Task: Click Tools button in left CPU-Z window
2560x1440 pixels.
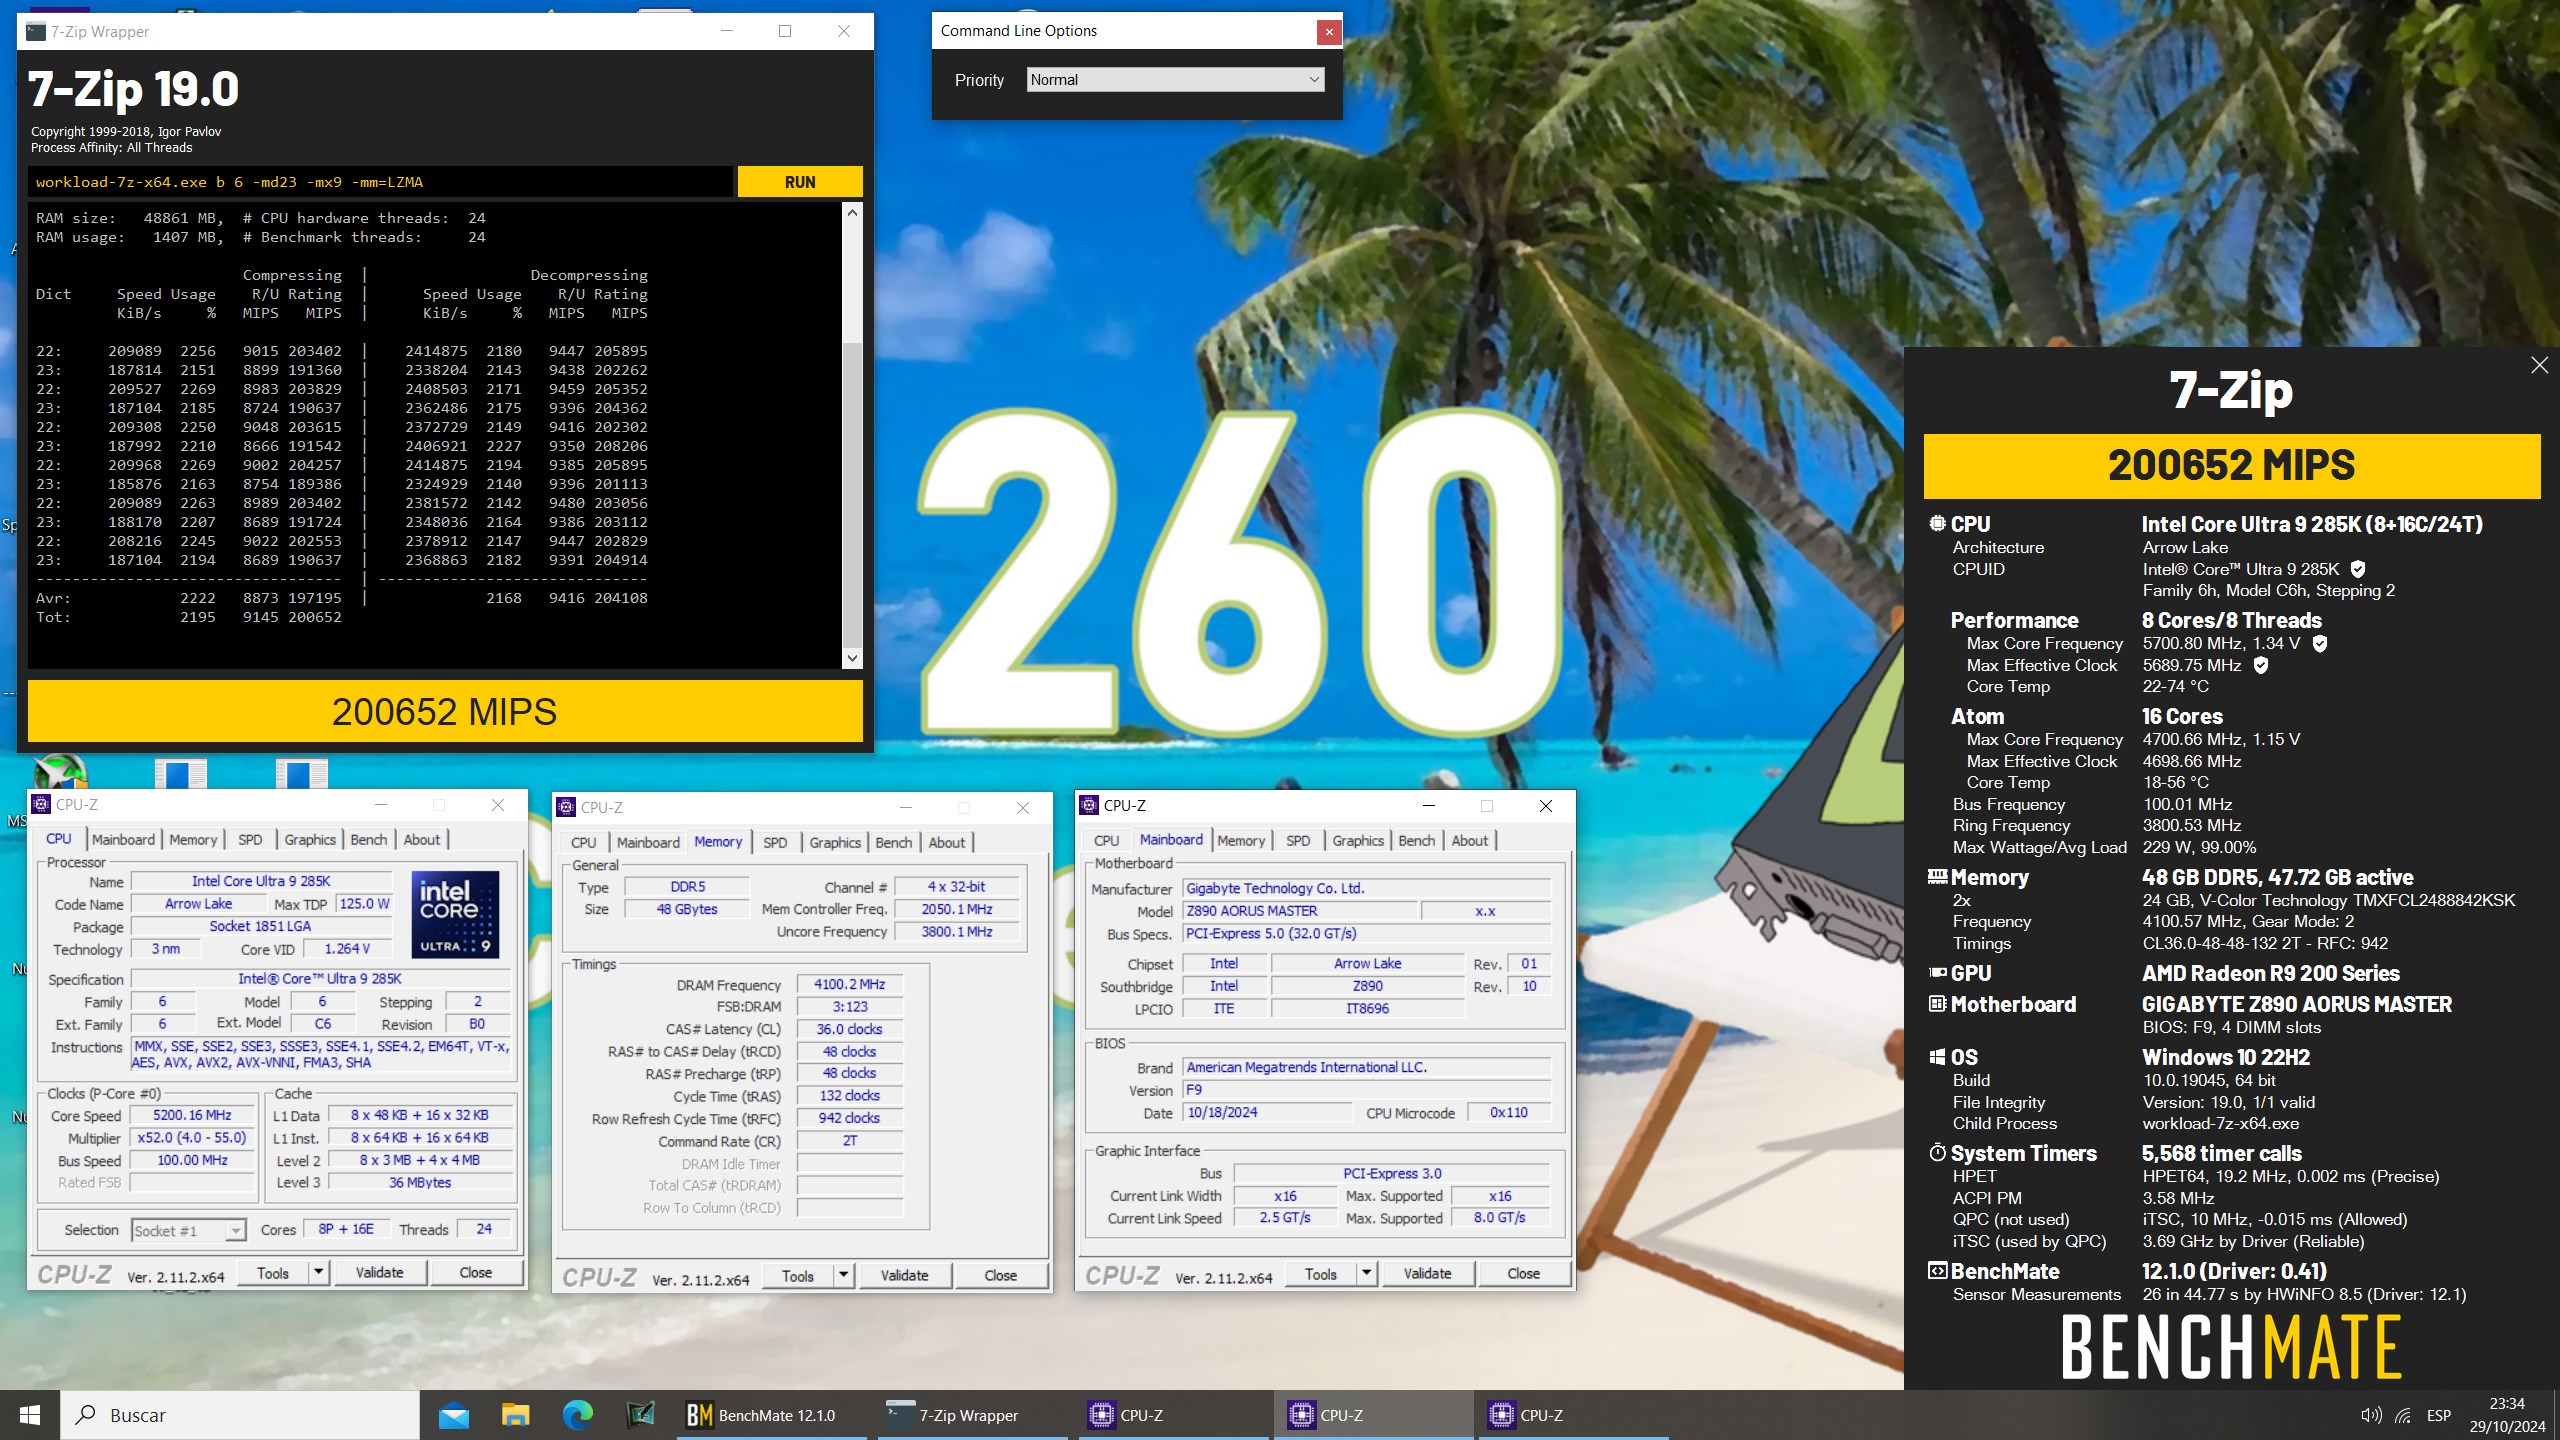Action: click(272, 1273)
